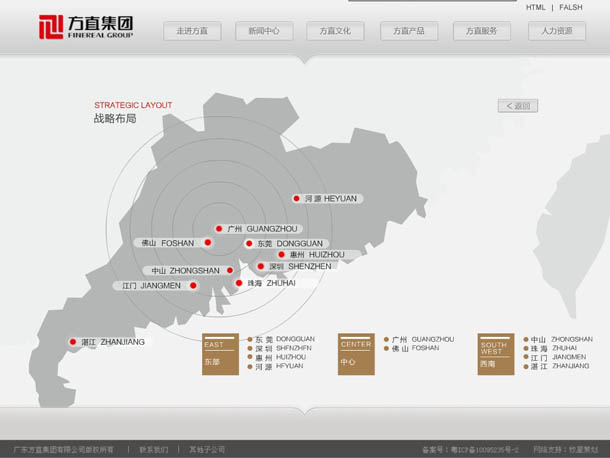Select the red dot at 深圳 SHENZHEN
The width and height of the screenshot is (610, 458).
(x=261, y=267)
